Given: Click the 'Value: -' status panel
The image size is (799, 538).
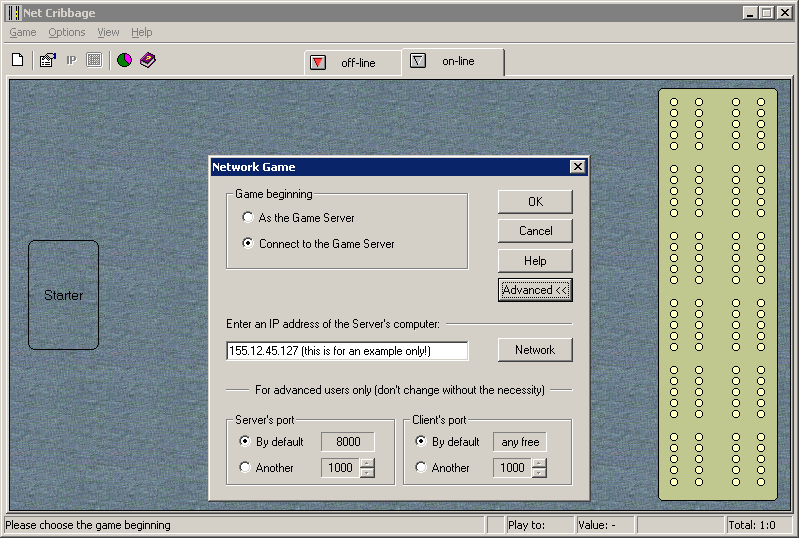Looking at the screenshot, I should pos(605,525).
